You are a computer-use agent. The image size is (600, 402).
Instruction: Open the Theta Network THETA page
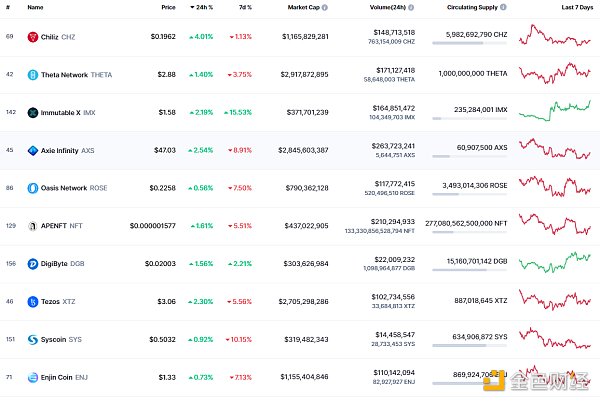(x=77, y=75)
